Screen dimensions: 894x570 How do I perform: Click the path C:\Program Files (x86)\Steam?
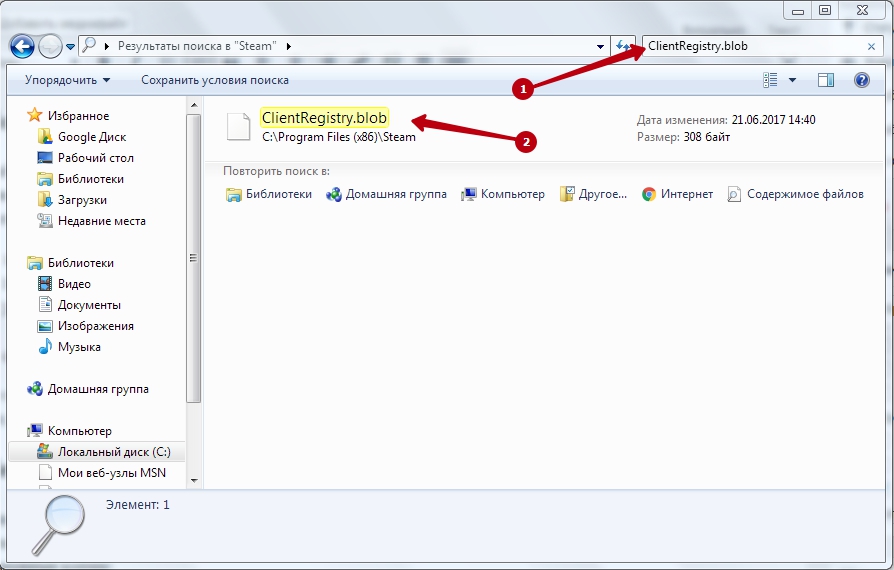(x=339, y=137)
